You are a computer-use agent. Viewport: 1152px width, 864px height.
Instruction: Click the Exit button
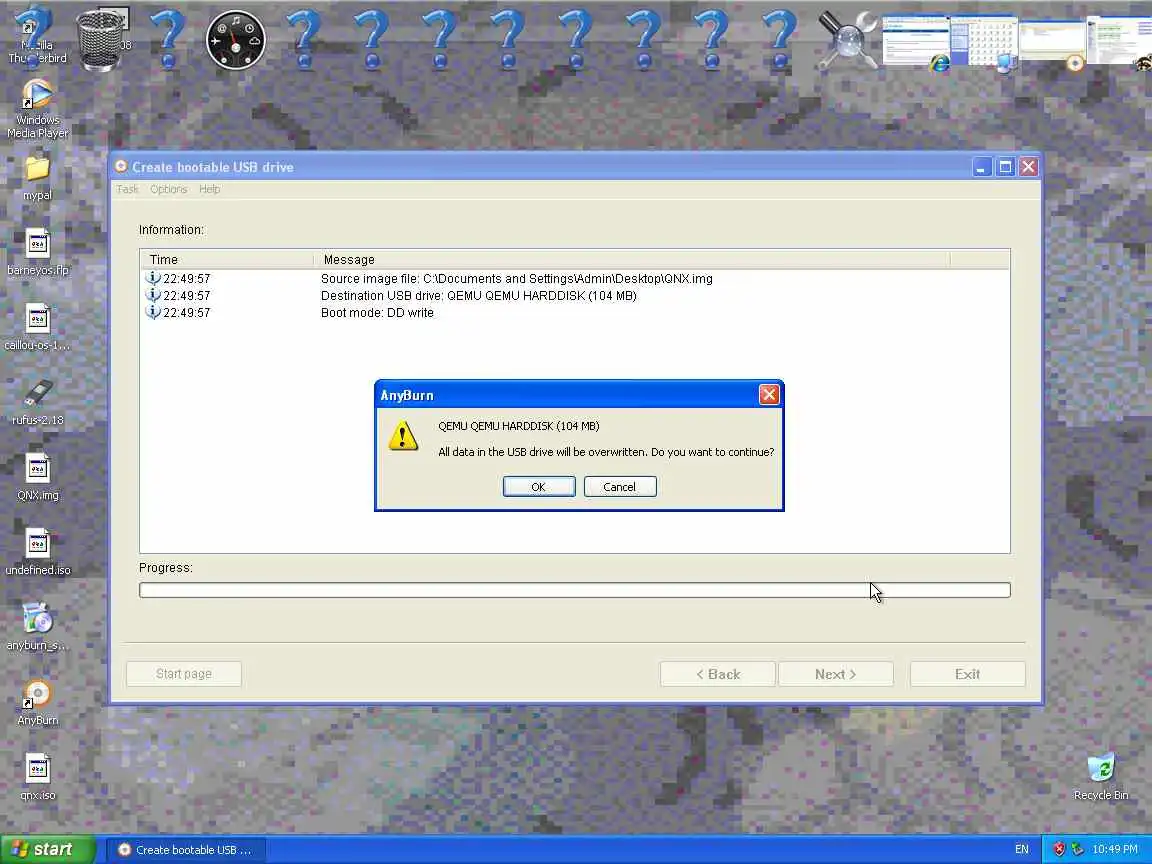click(x=967, y=674)
